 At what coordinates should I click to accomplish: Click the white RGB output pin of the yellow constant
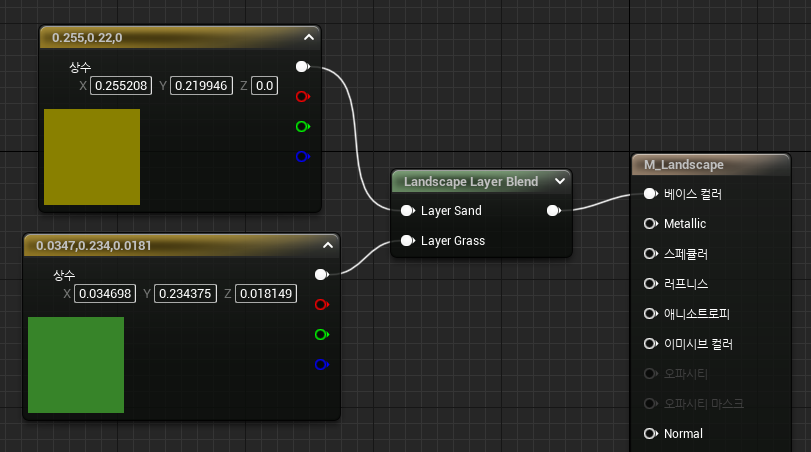point(303,67)
